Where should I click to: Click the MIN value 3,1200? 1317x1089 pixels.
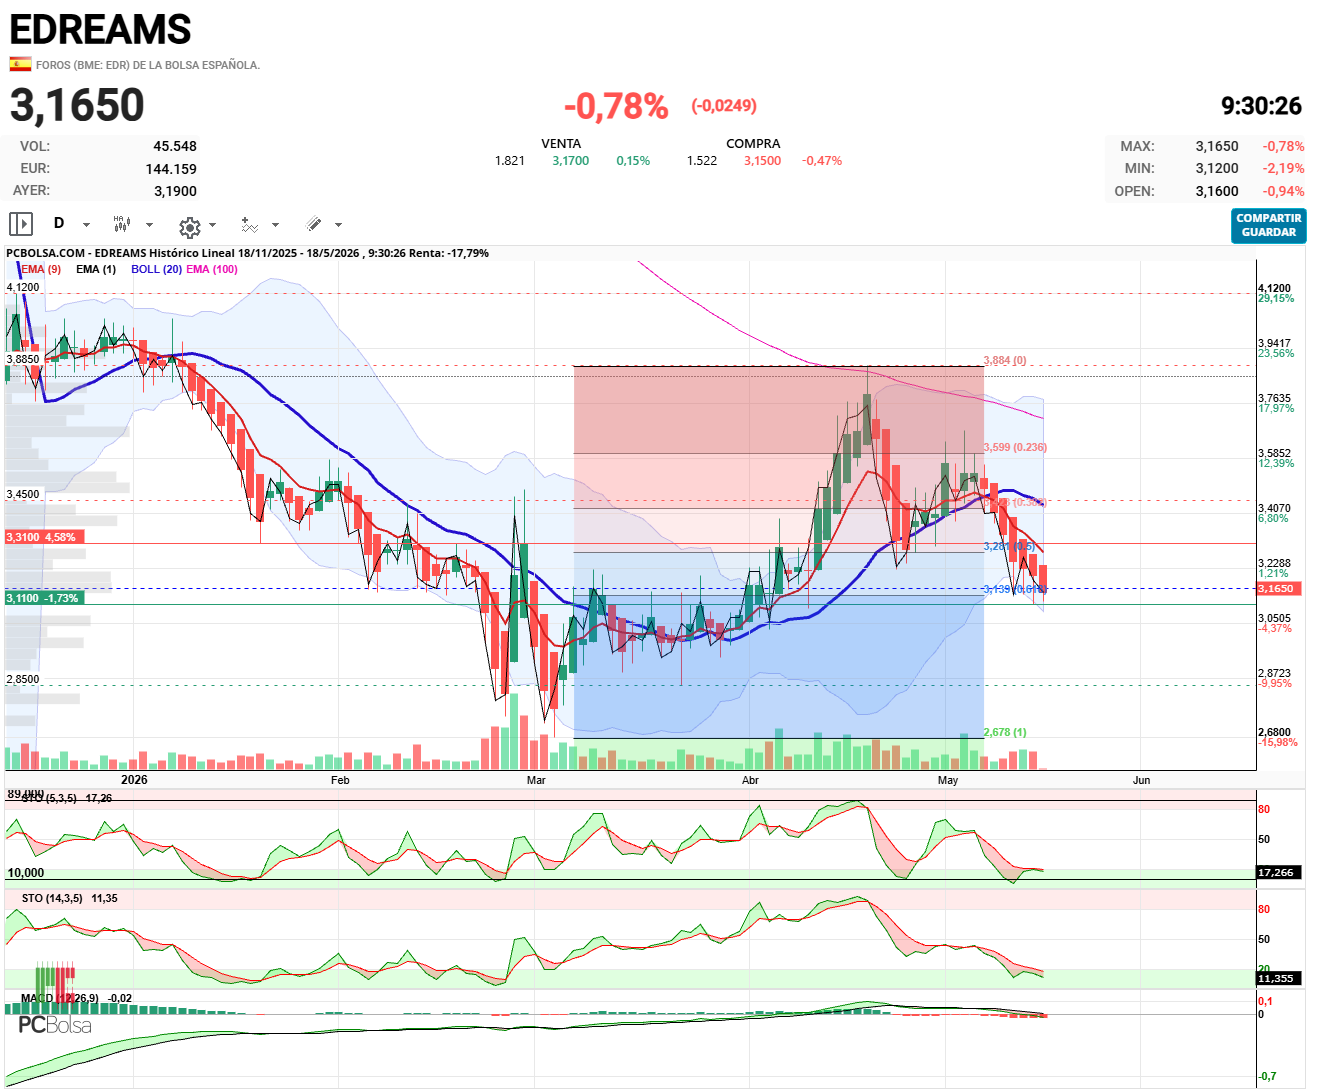[1217, 169]
